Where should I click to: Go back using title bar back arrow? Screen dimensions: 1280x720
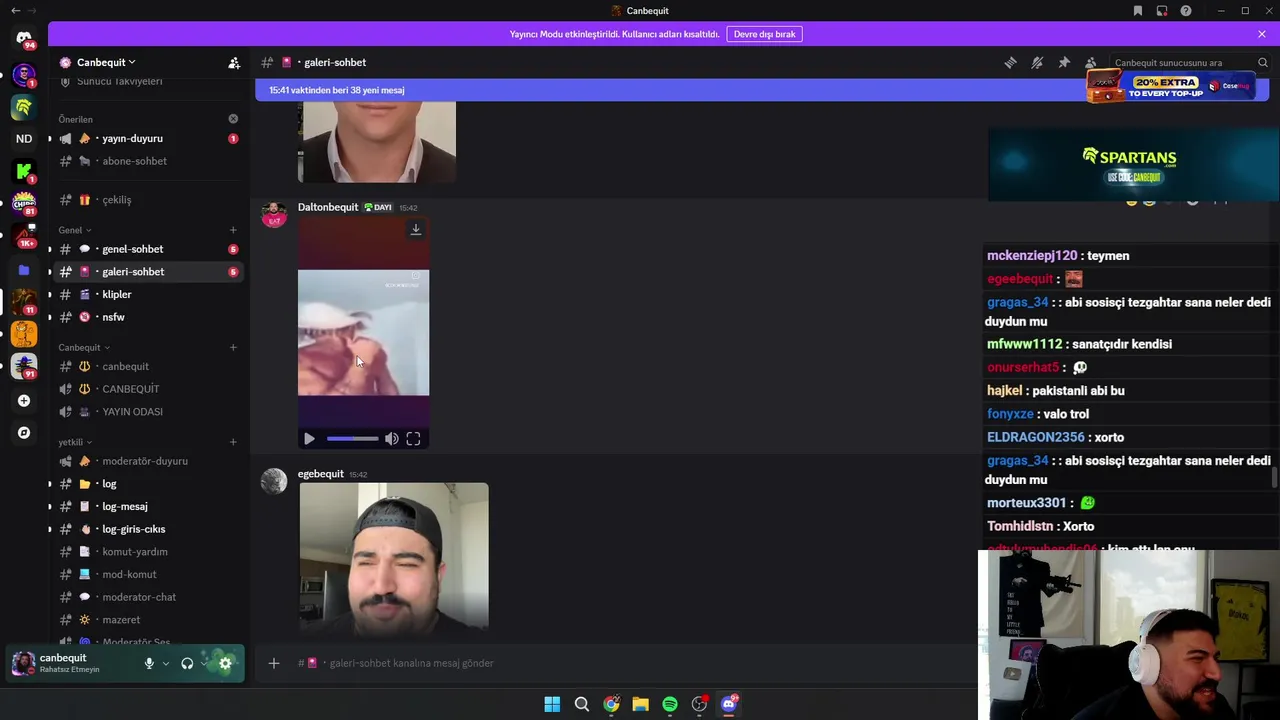point(15,11)
